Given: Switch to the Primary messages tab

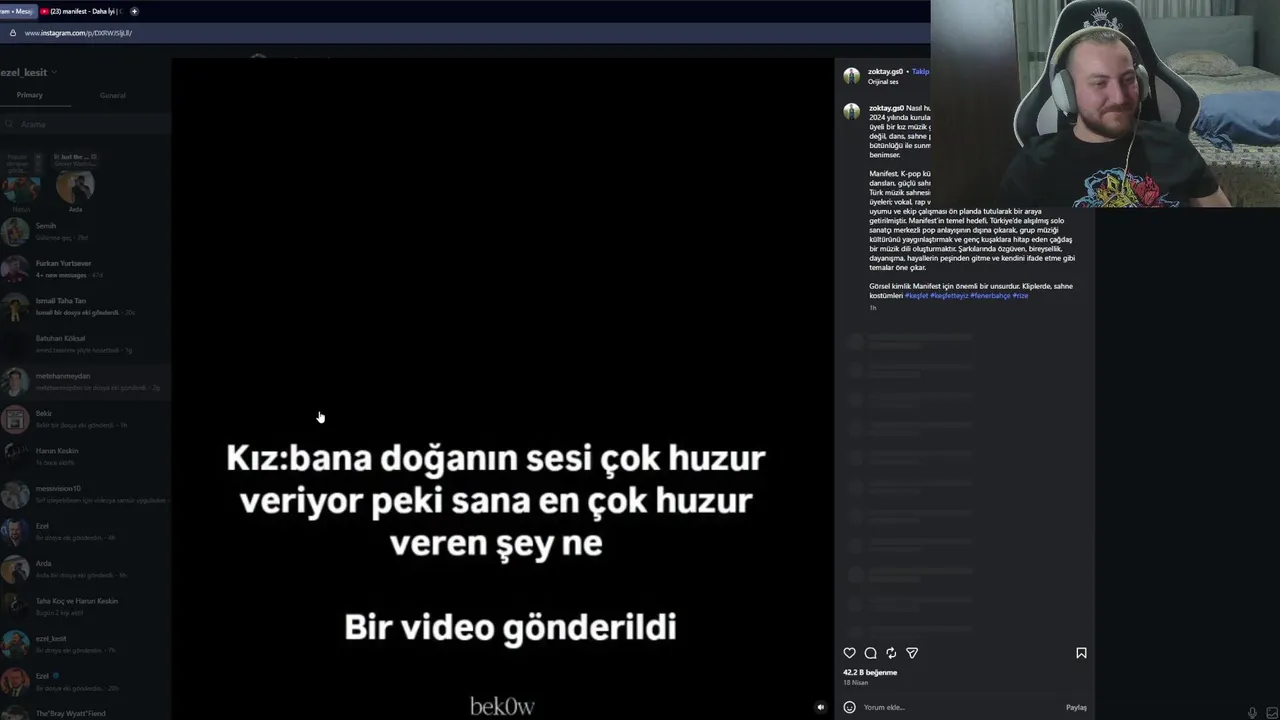Looking at the screenshot, I should tap(30, 95).
